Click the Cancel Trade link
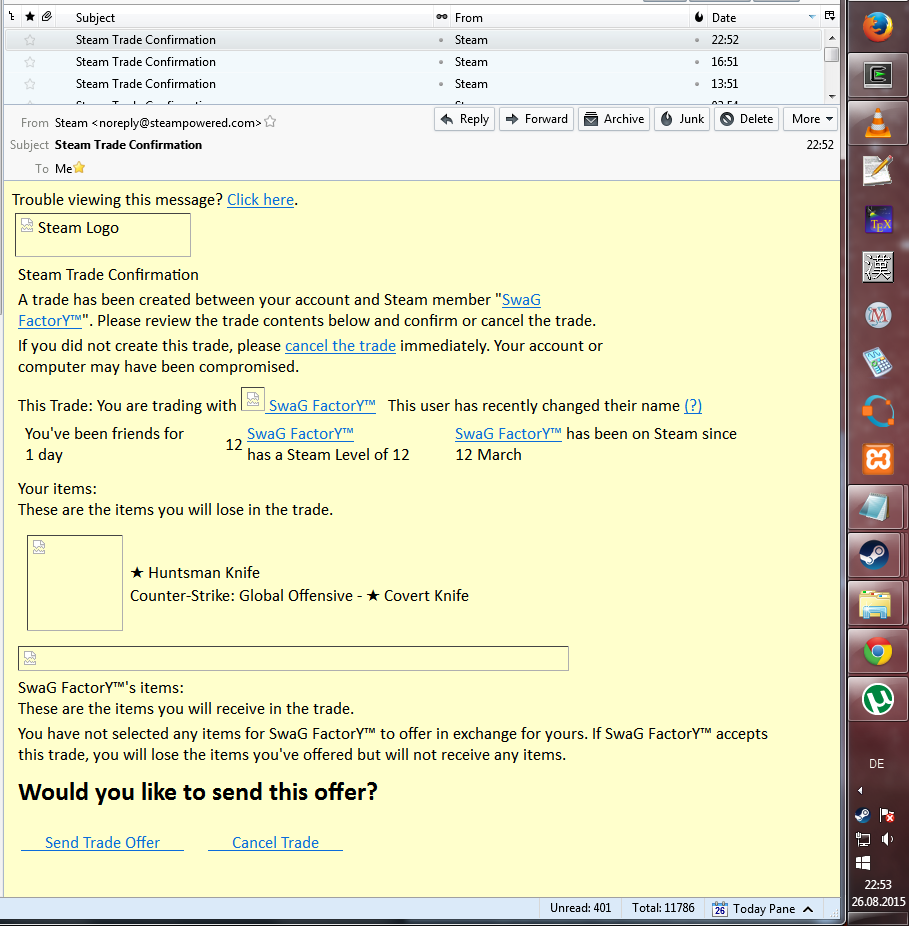Screen dimensions: 909x926 tap(275, 843)
